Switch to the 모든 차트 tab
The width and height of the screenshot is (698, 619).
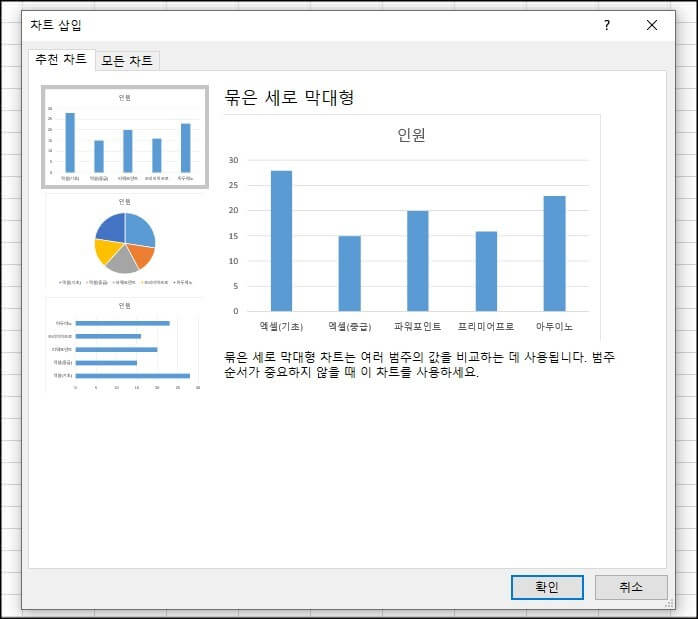[x=127, y=61]
